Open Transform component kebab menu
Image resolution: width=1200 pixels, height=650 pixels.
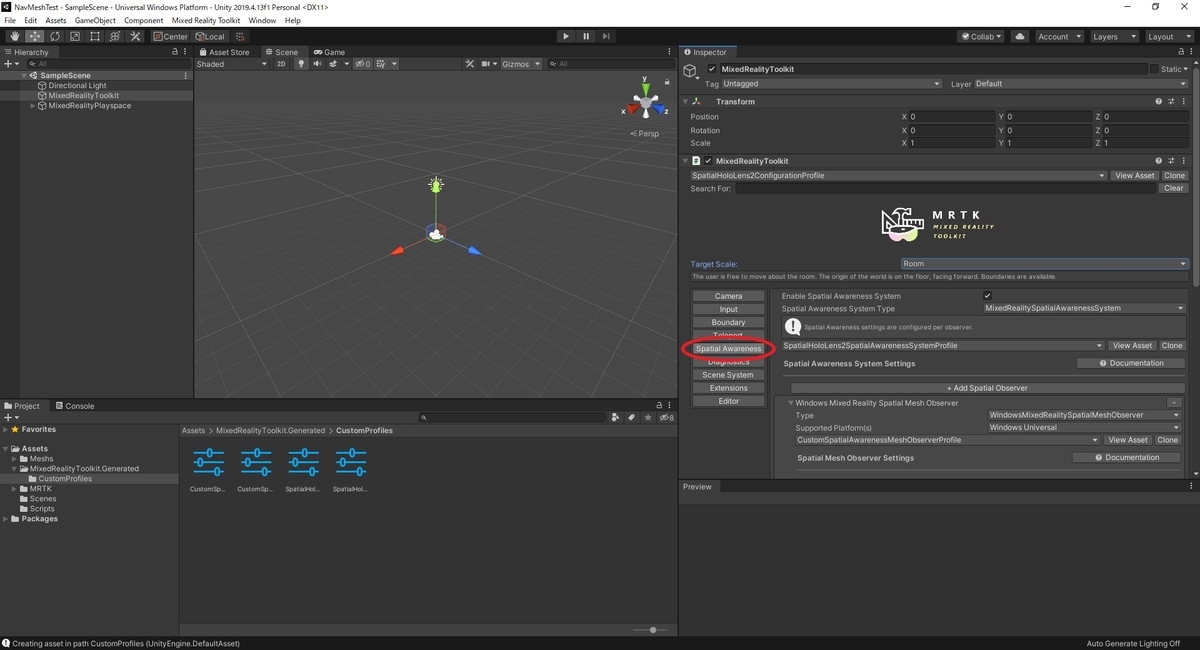1184,102
